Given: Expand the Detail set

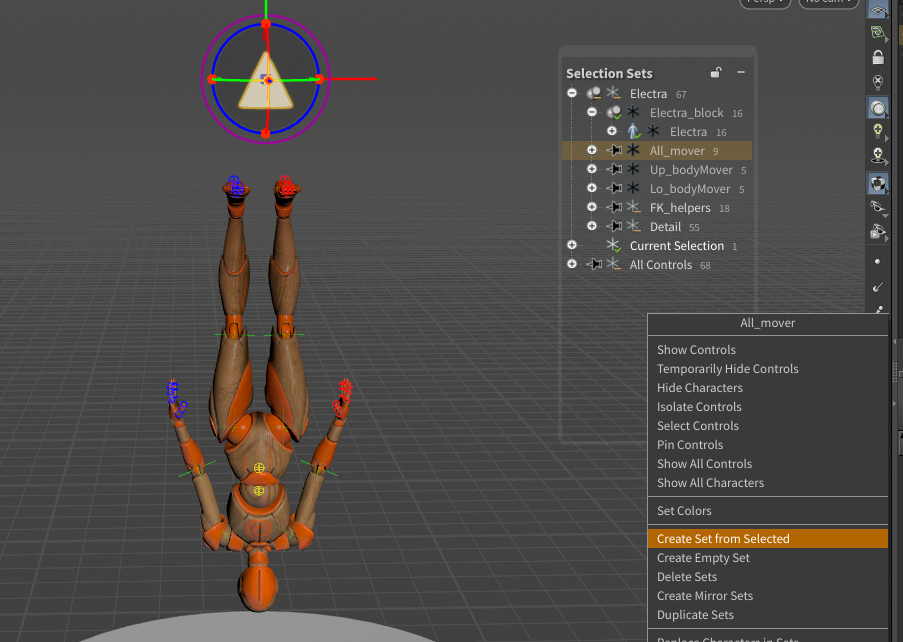Looking at the screenshot, I should click(591, 226).
